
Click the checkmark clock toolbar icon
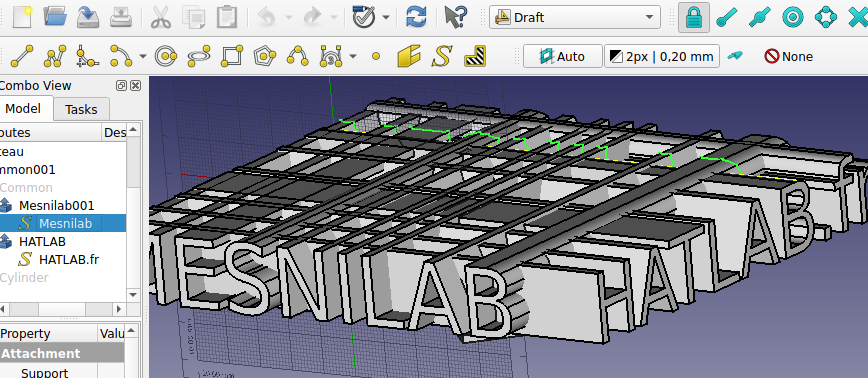pos(364,17)
